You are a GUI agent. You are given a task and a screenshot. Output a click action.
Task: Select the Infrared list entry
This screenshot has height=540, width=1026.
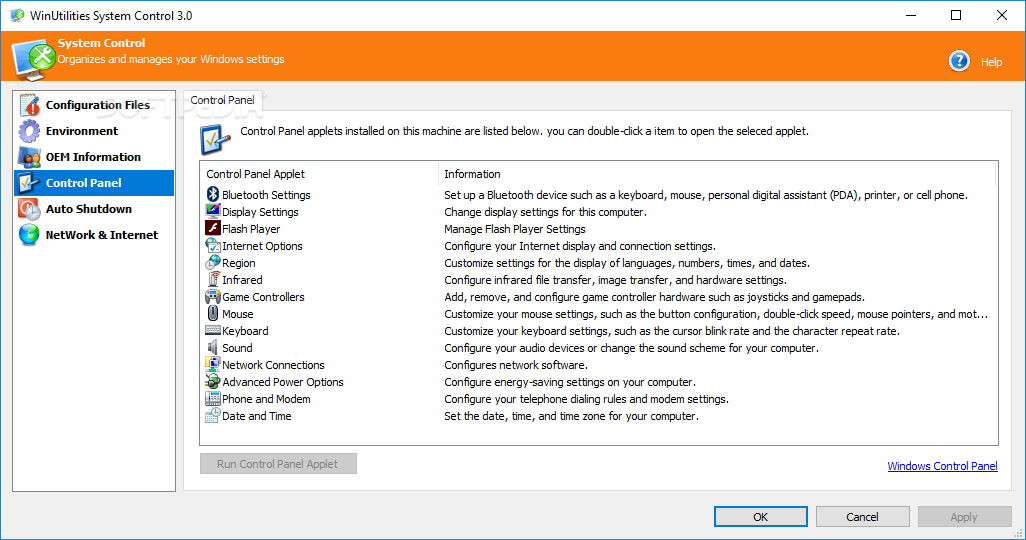(x=242, y=280)
